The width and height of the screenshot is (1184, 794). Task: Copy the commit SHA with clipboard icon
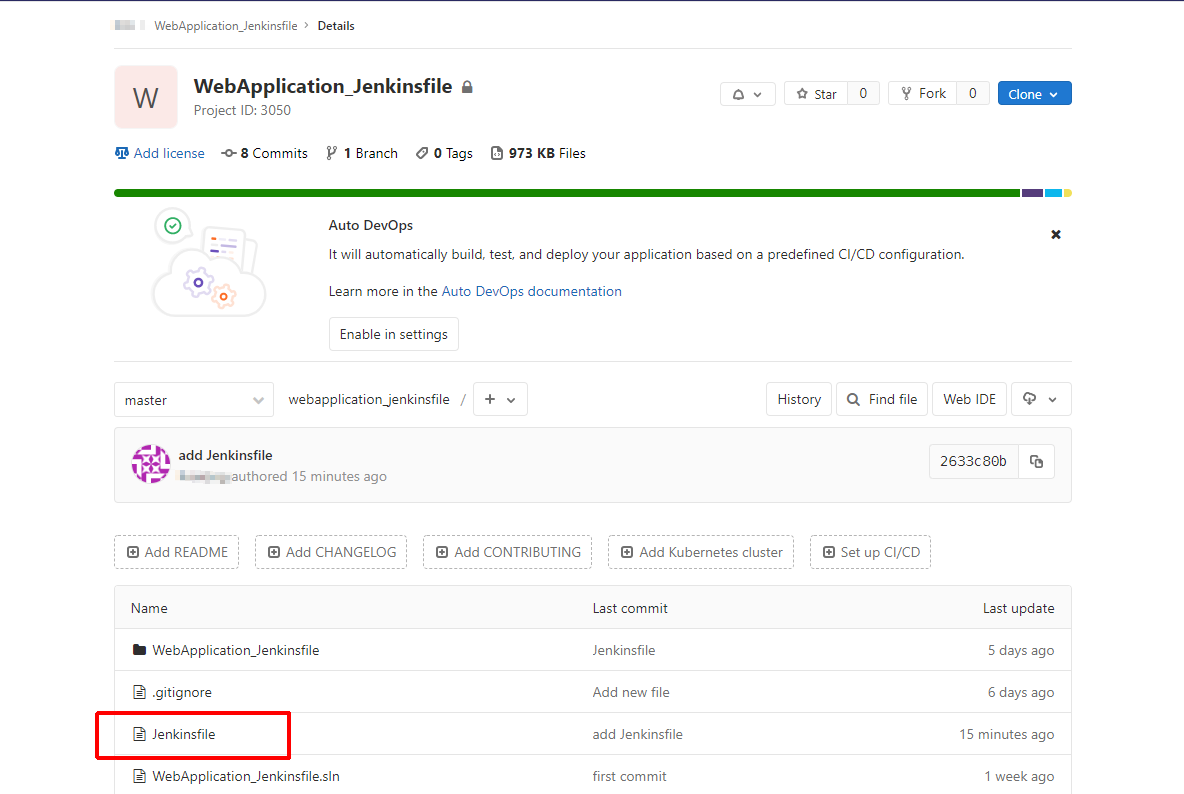tap(1036, 461)
